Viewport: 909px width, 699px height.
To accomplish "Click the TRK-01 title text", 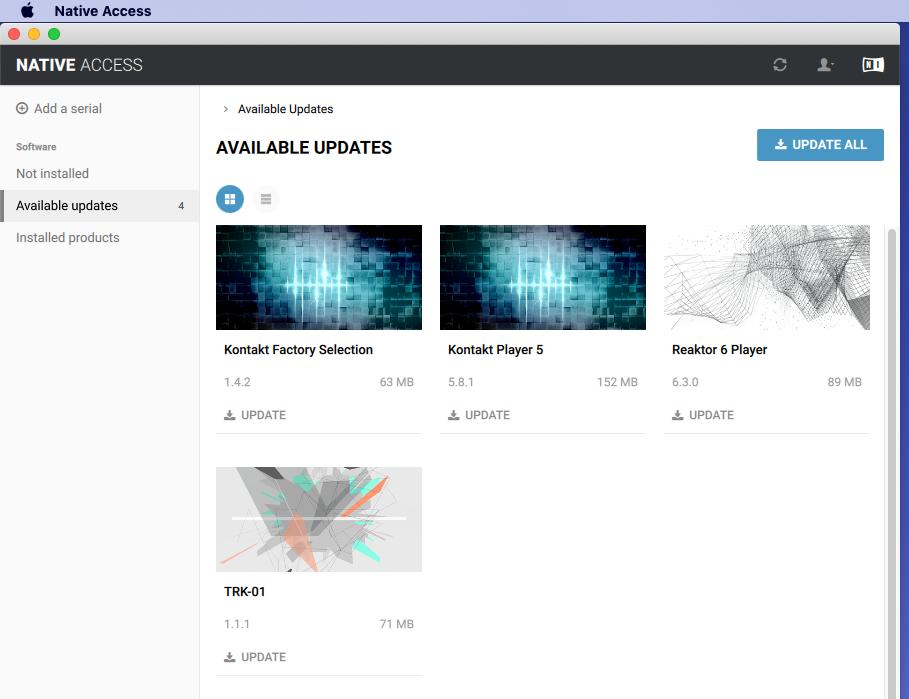I will (245, 592).
